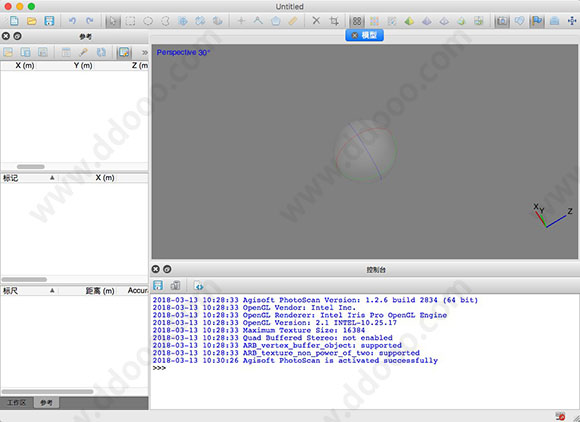Reset view with the blue arrows icon
Image resolution: width=580 pixels, height=422 pixels.
(x=572, y=21)
